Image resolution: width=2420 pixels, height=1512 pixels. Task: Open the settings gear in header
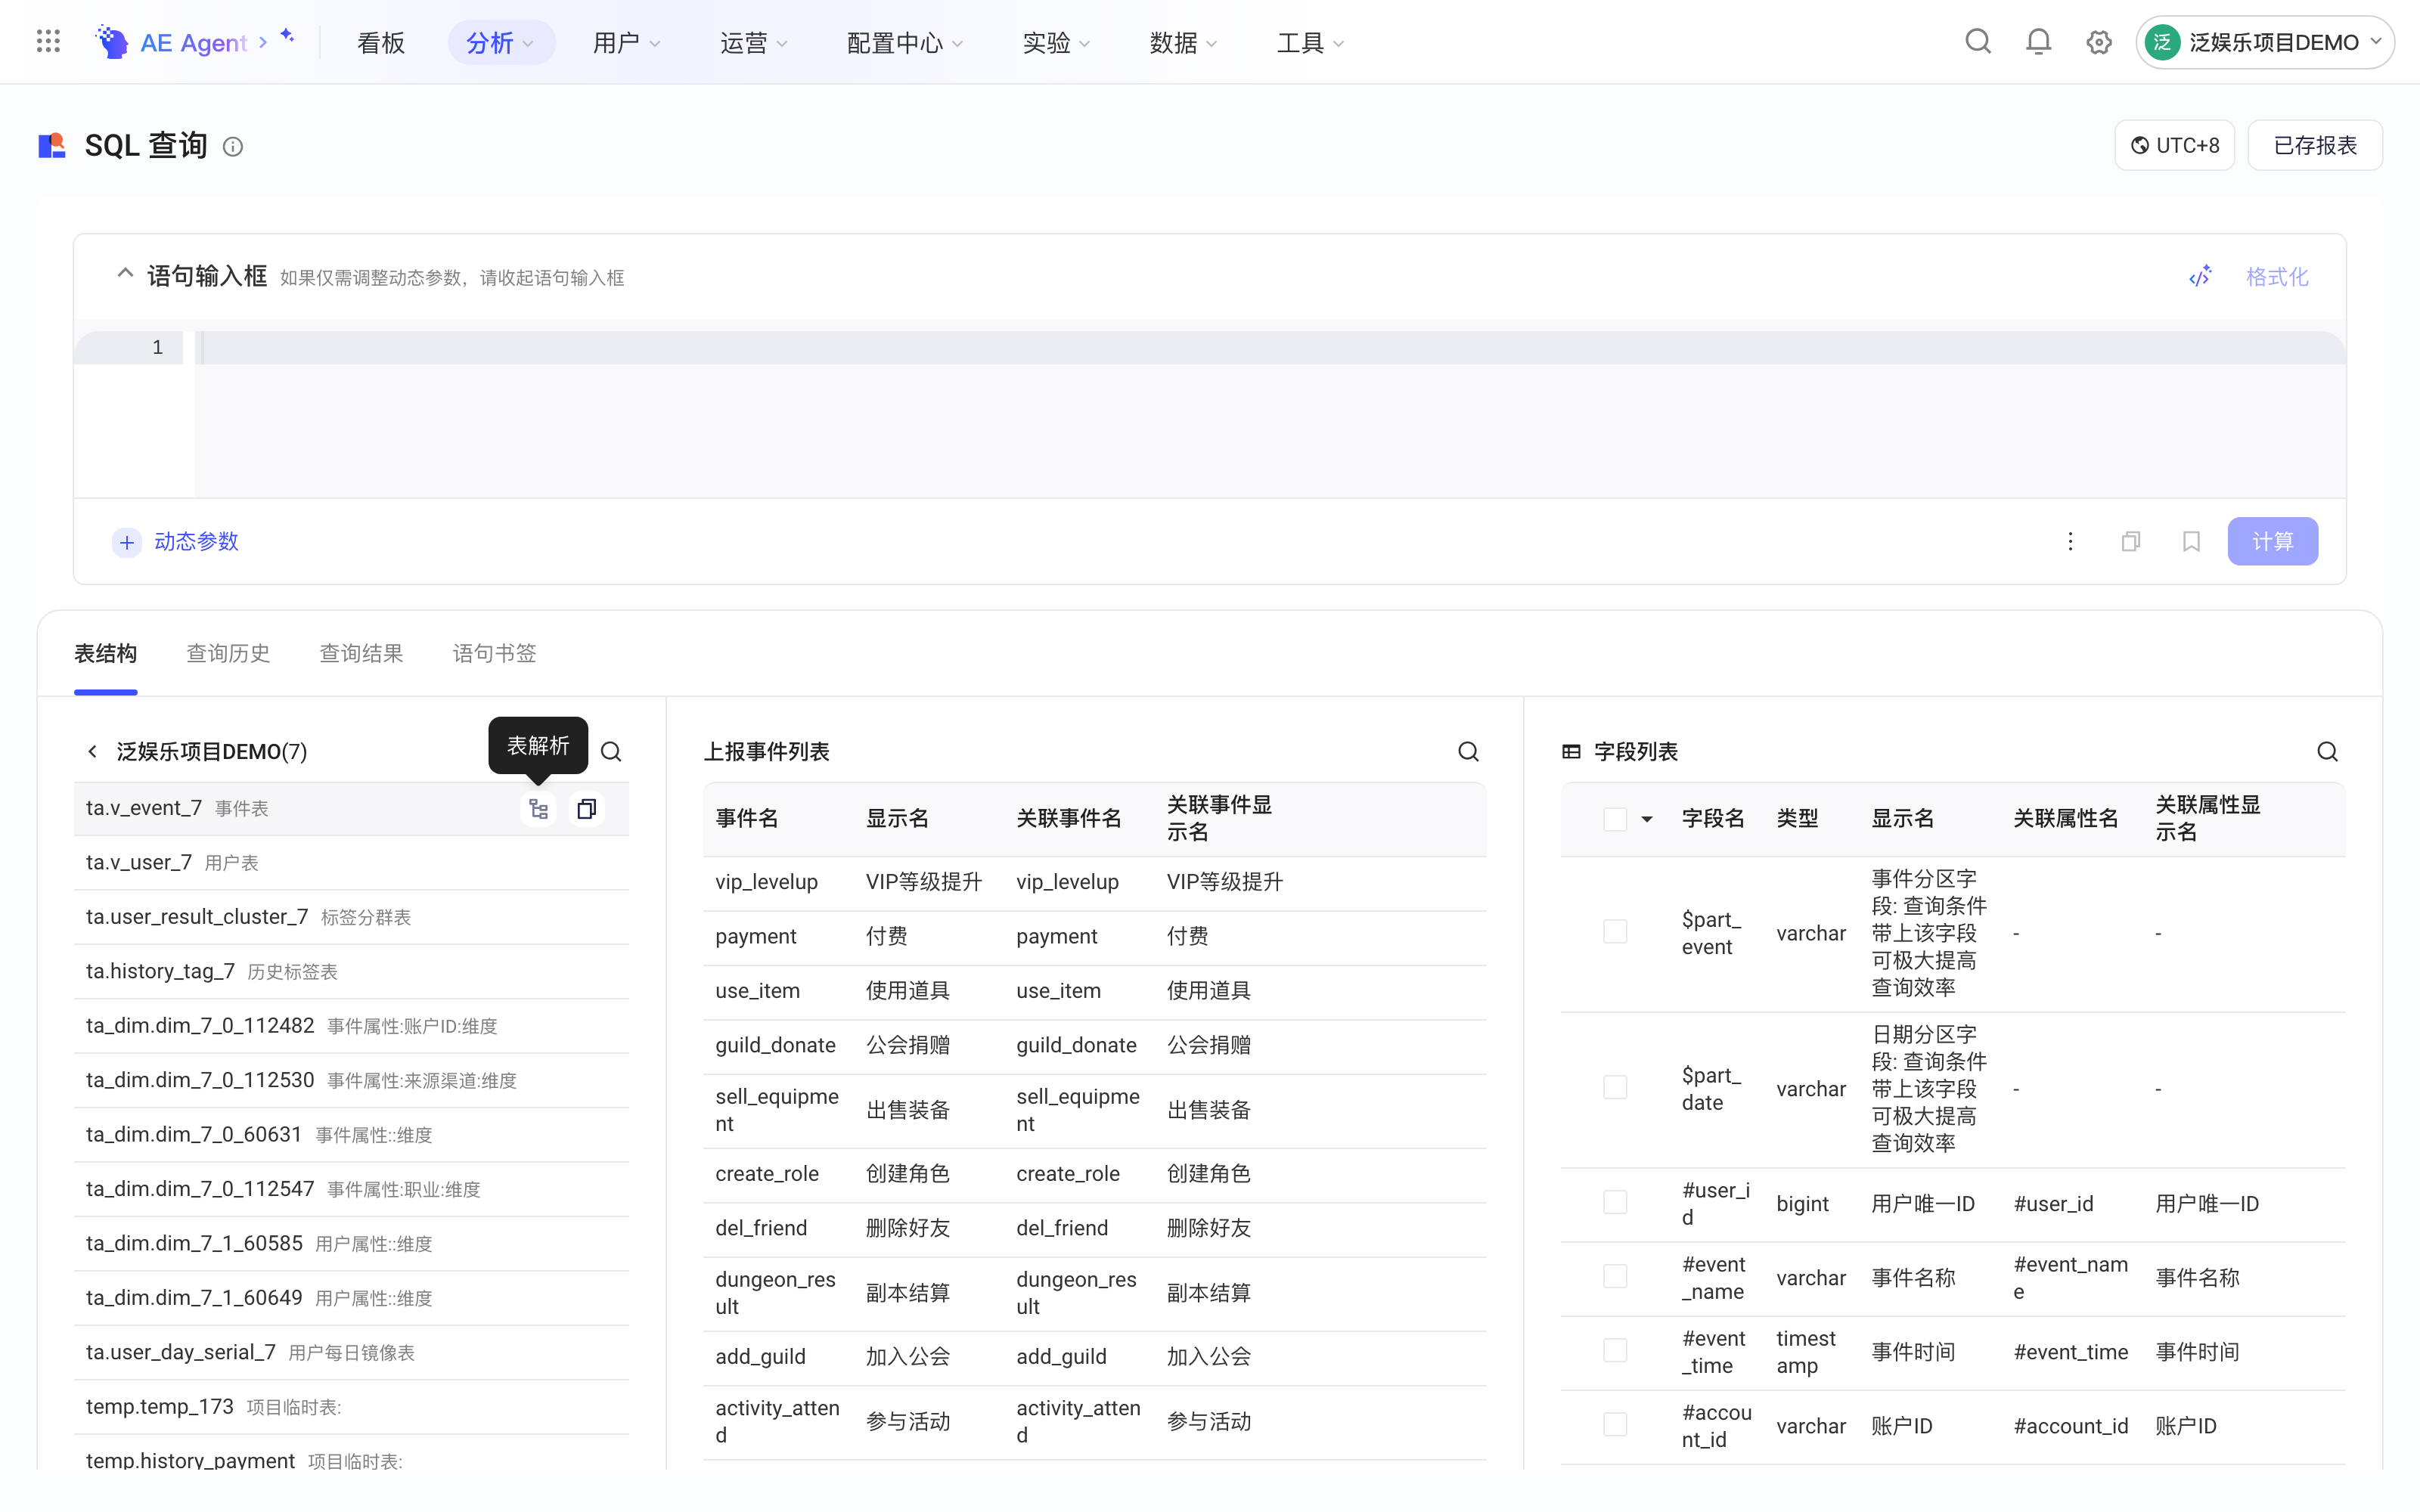2099,42
